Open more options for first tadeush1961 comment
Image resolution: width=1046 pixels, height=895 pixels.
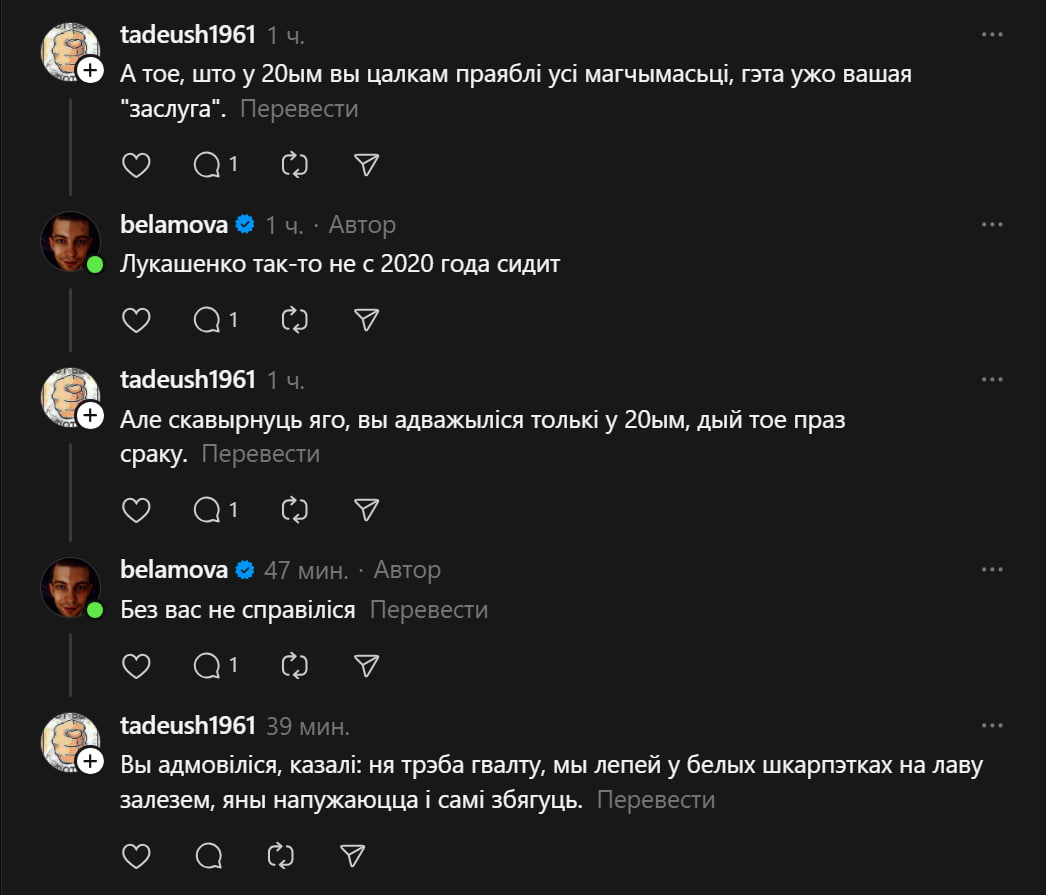[992, 34]
